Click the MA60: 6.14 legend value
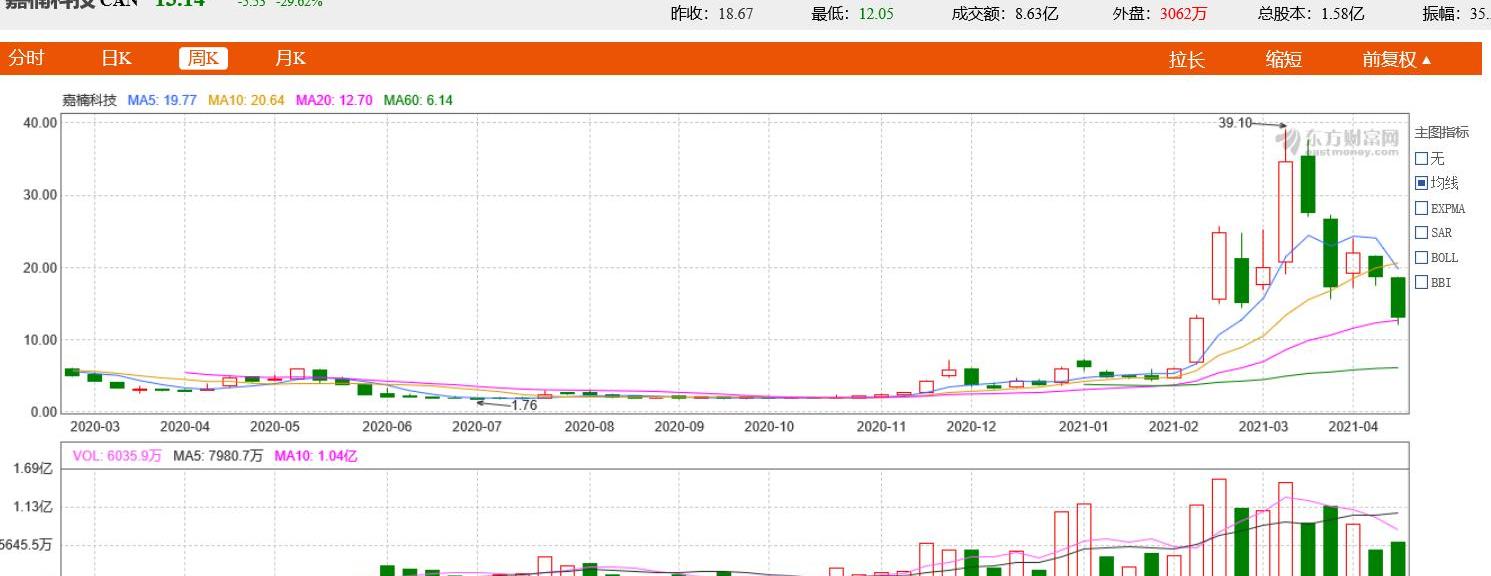Image resolution: width=1491 pixels, height=576 pixels. pyautogui.click(x=418, y=100)
